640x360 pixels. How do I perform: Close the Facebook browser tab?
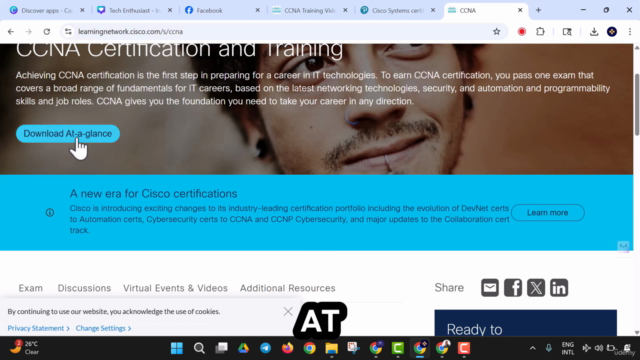click(x=258, y=10)
